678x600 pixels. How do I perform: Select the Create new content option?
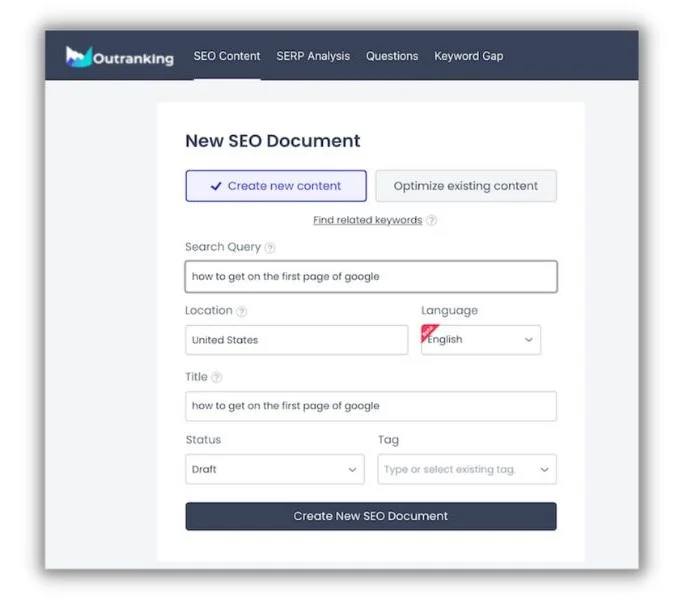tap(276, 186)
